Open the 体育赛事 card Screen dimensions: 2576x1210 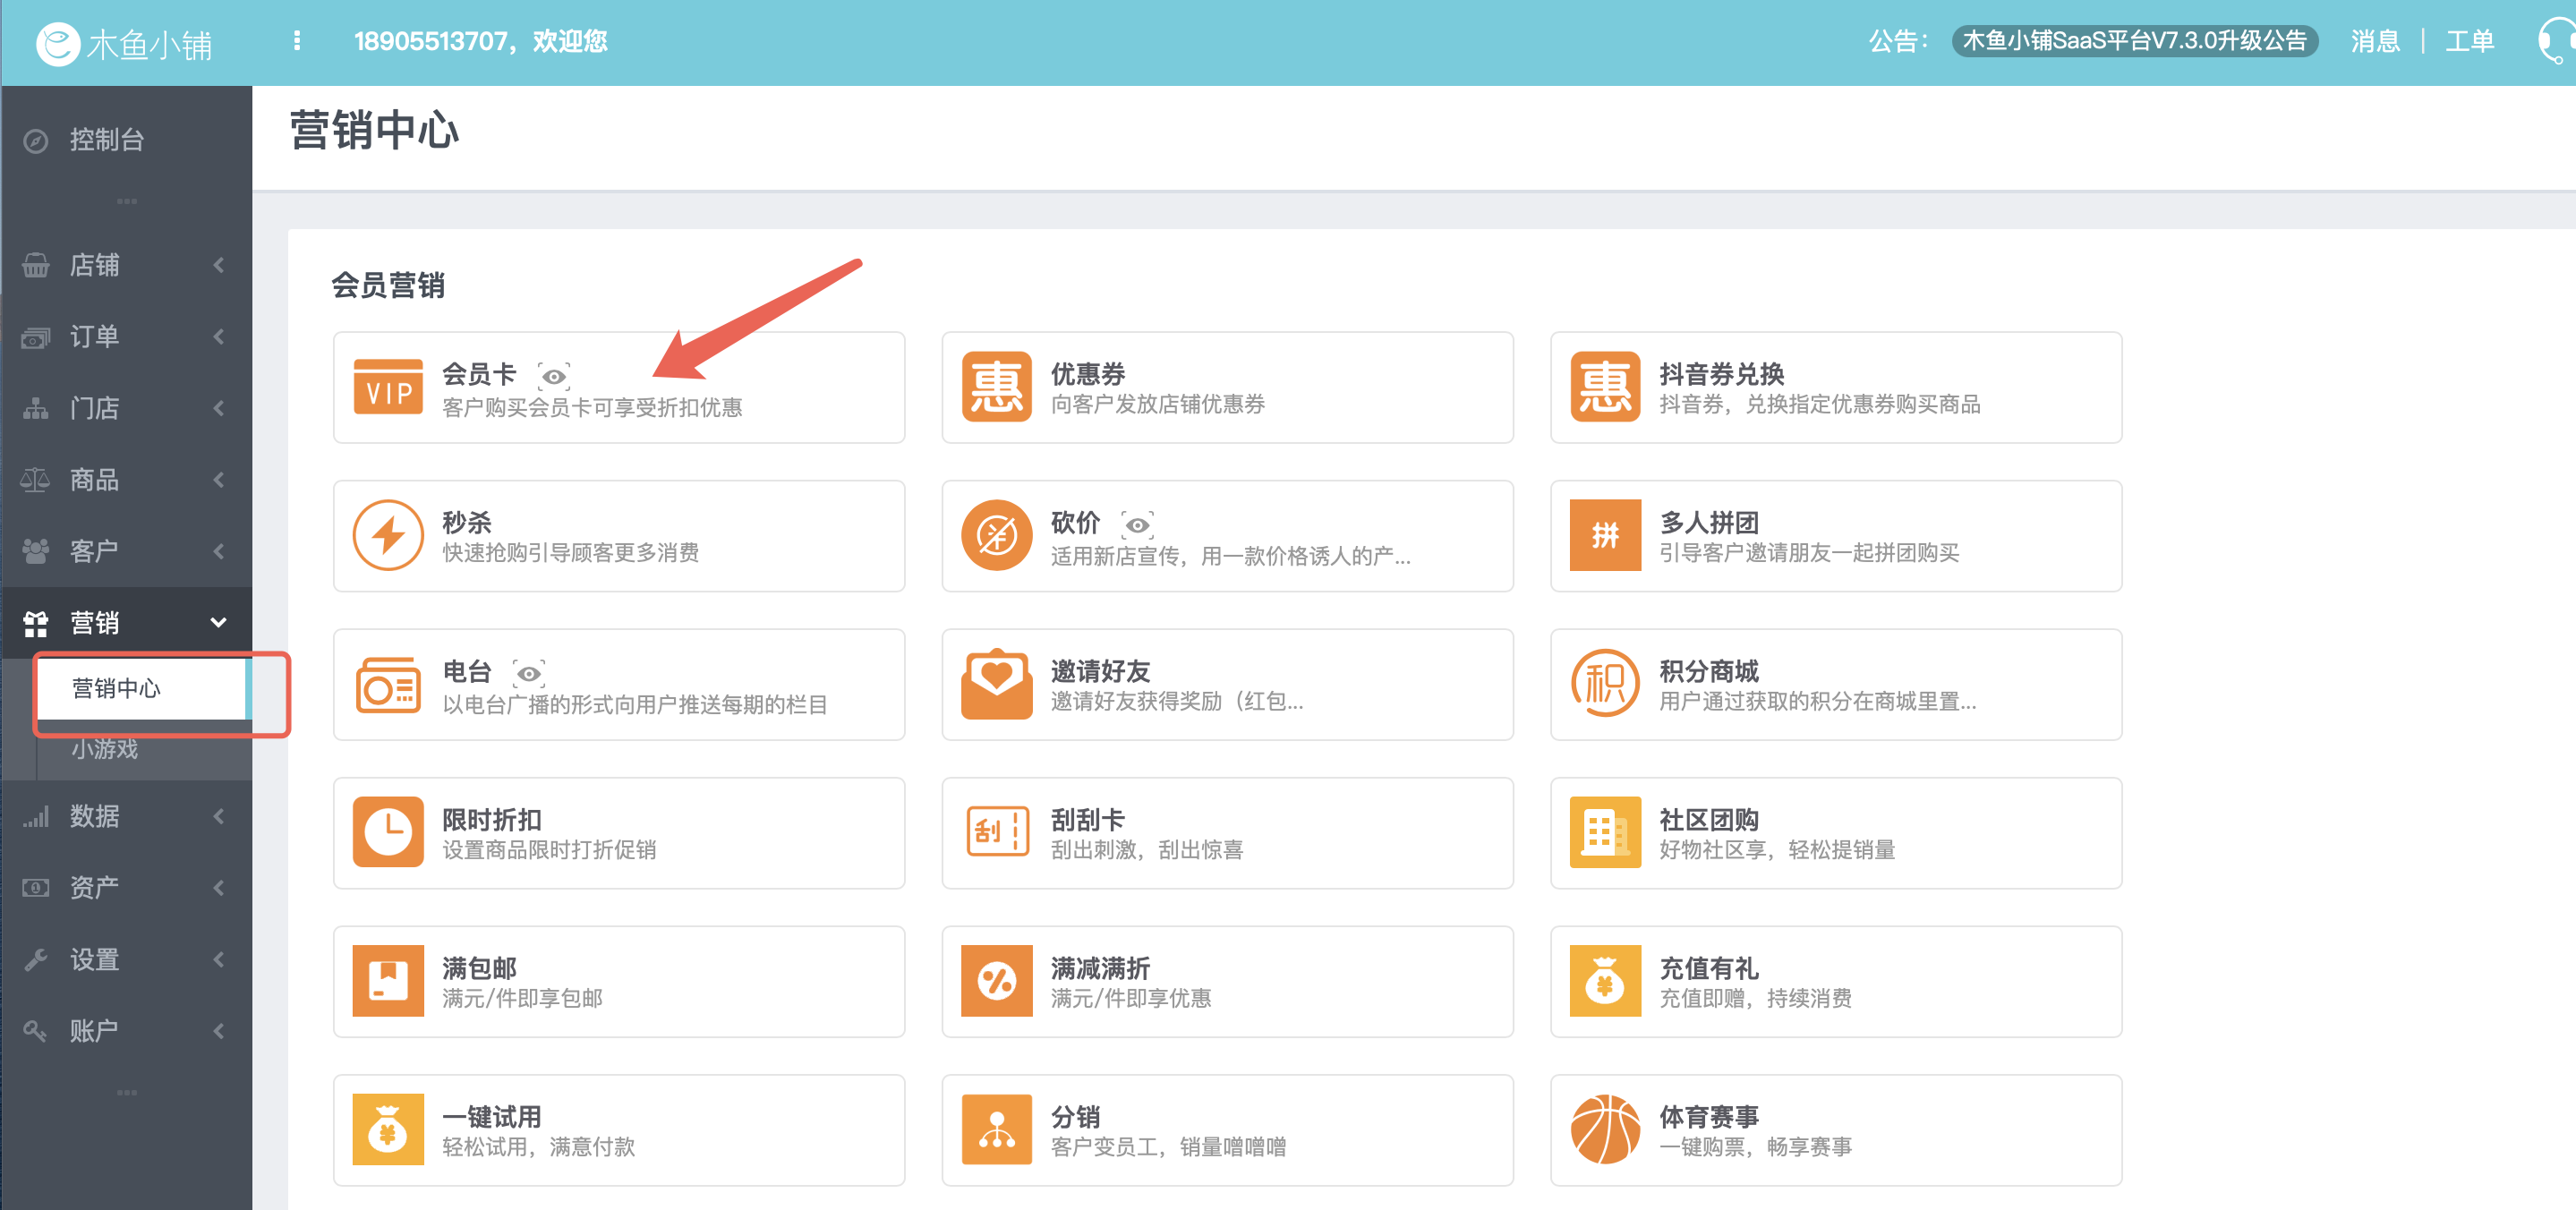click(x=1836, y=1129)
